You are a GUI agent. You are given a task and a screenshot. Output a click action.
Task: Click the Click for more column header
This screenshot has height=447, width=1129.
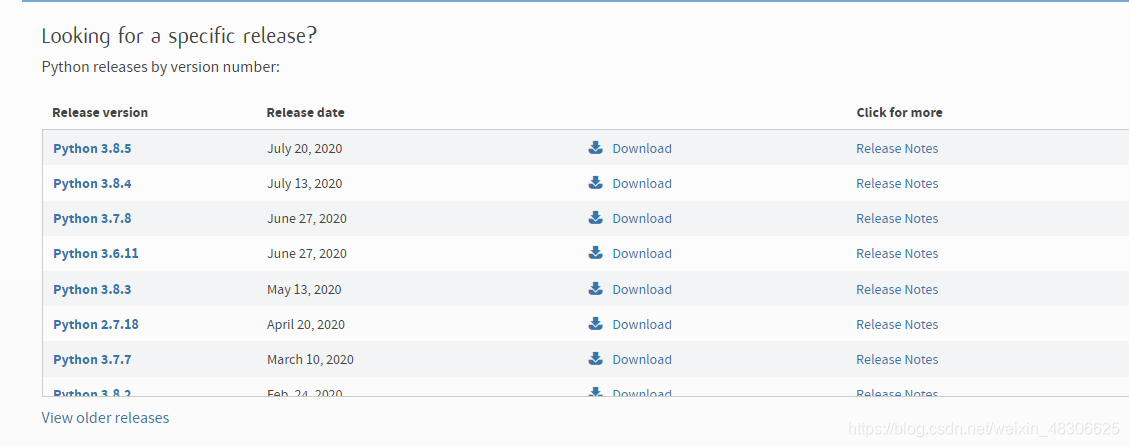(x=899, y=112)
